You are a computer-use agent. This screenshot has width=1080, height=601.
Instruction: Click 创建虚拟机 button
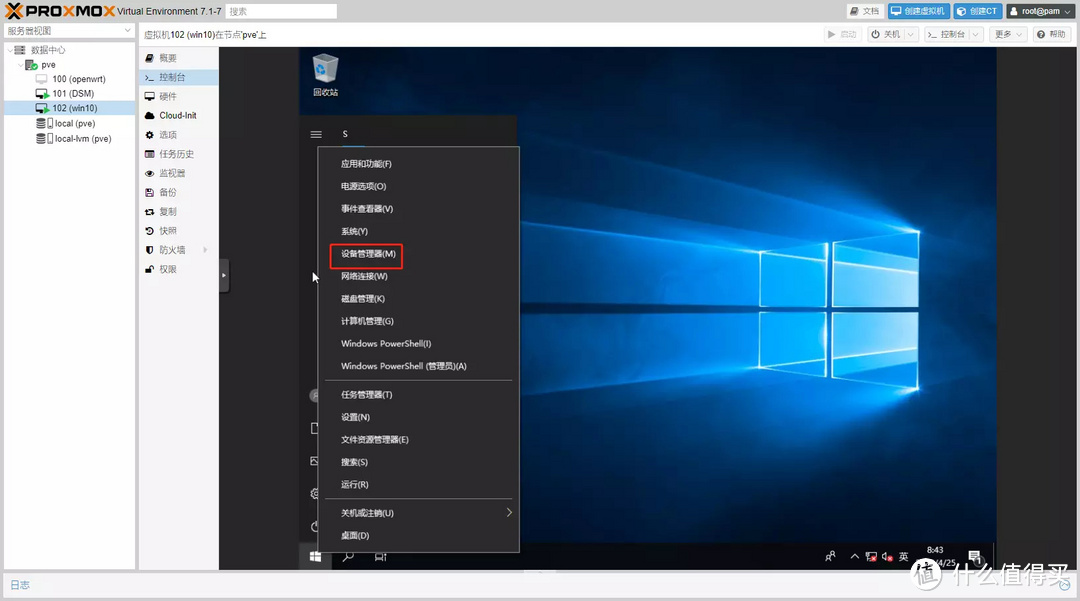click(x=919, y=11)
